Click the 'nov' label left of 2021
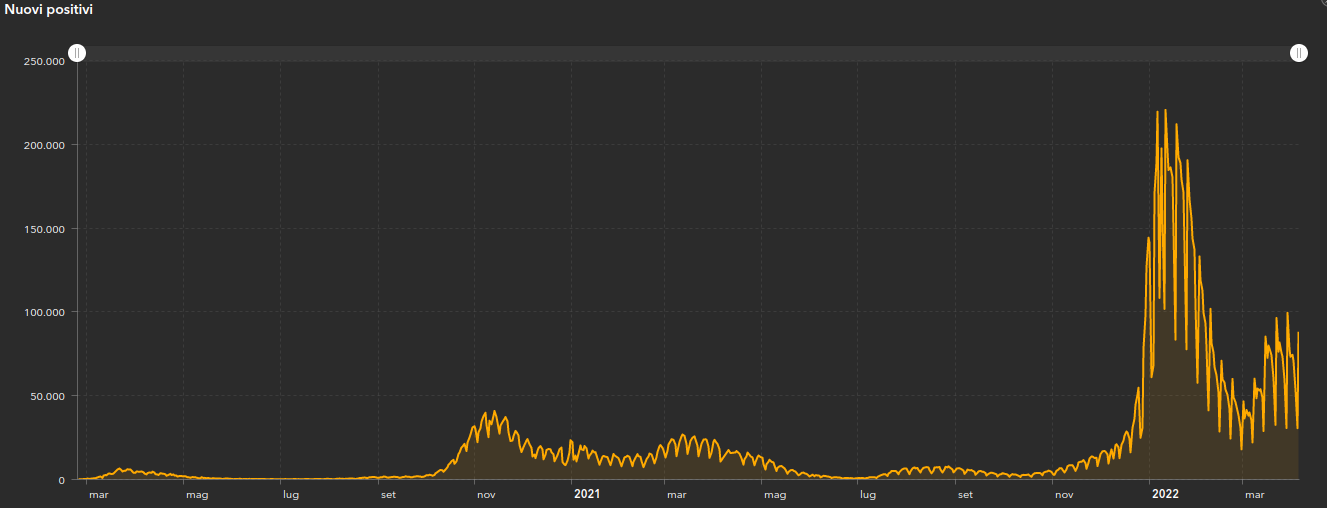Screen dimensions: 1327x508 point(486,494)
